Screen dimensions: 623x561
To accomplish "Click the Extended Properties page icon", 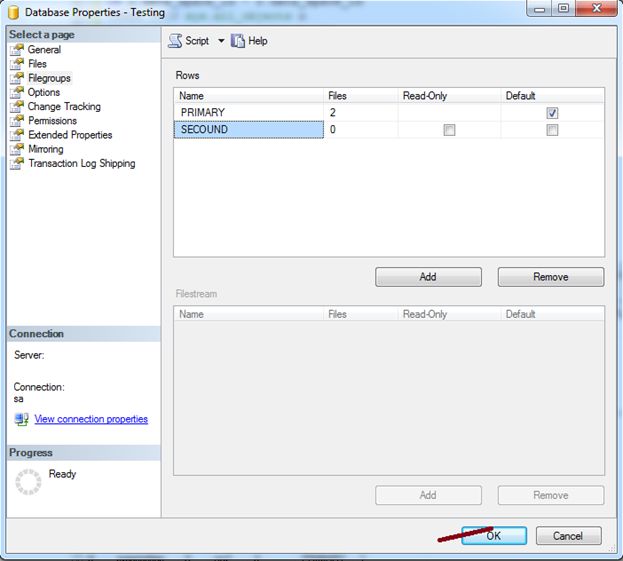I will [x=17, y=135].
